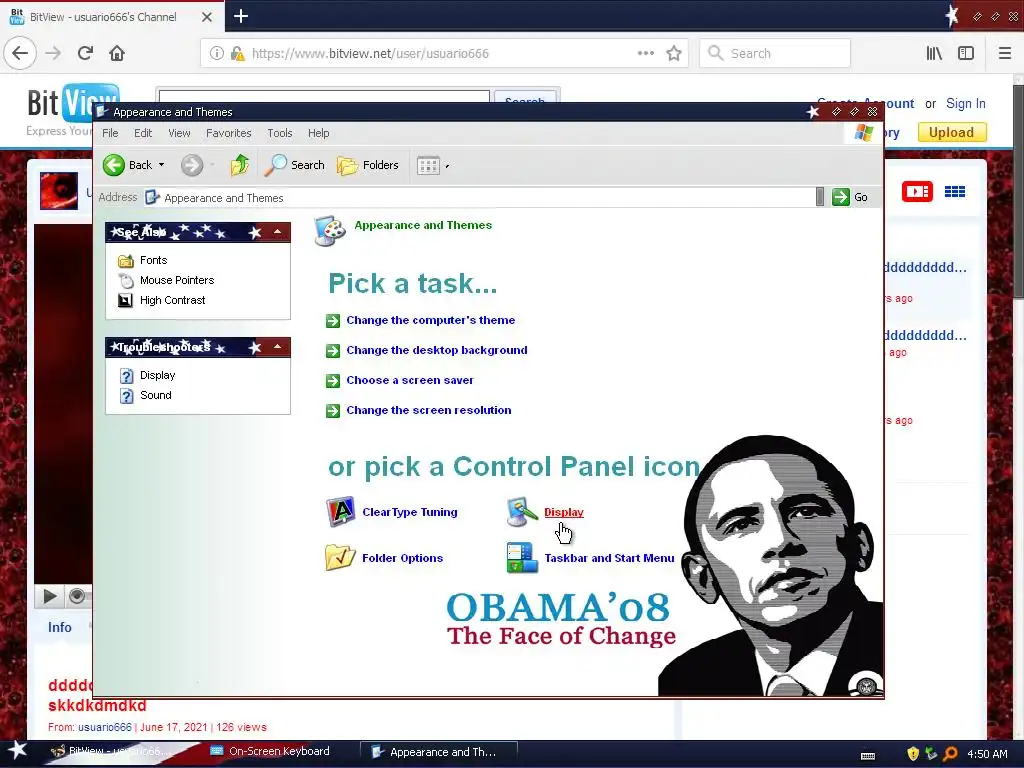Open Taskbar and Start Menu icon

522,558
